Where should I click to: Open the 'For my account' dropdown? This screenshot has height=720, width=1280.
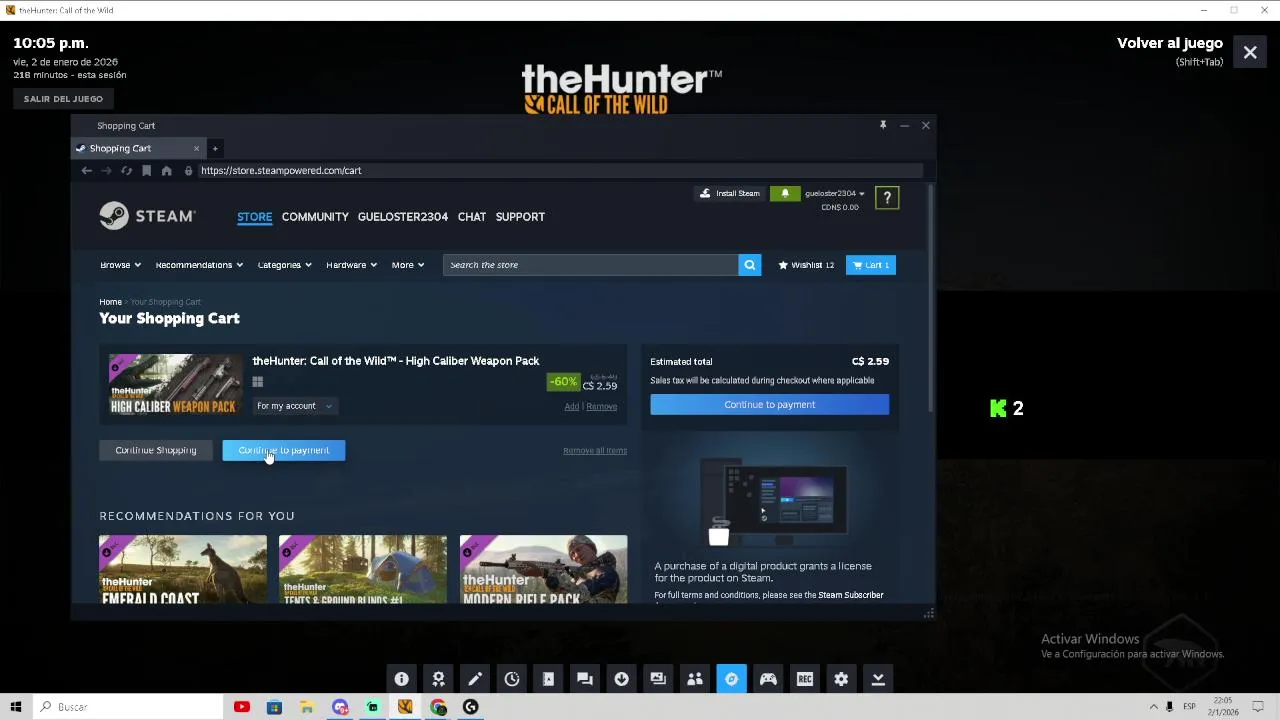pos(295,406)
